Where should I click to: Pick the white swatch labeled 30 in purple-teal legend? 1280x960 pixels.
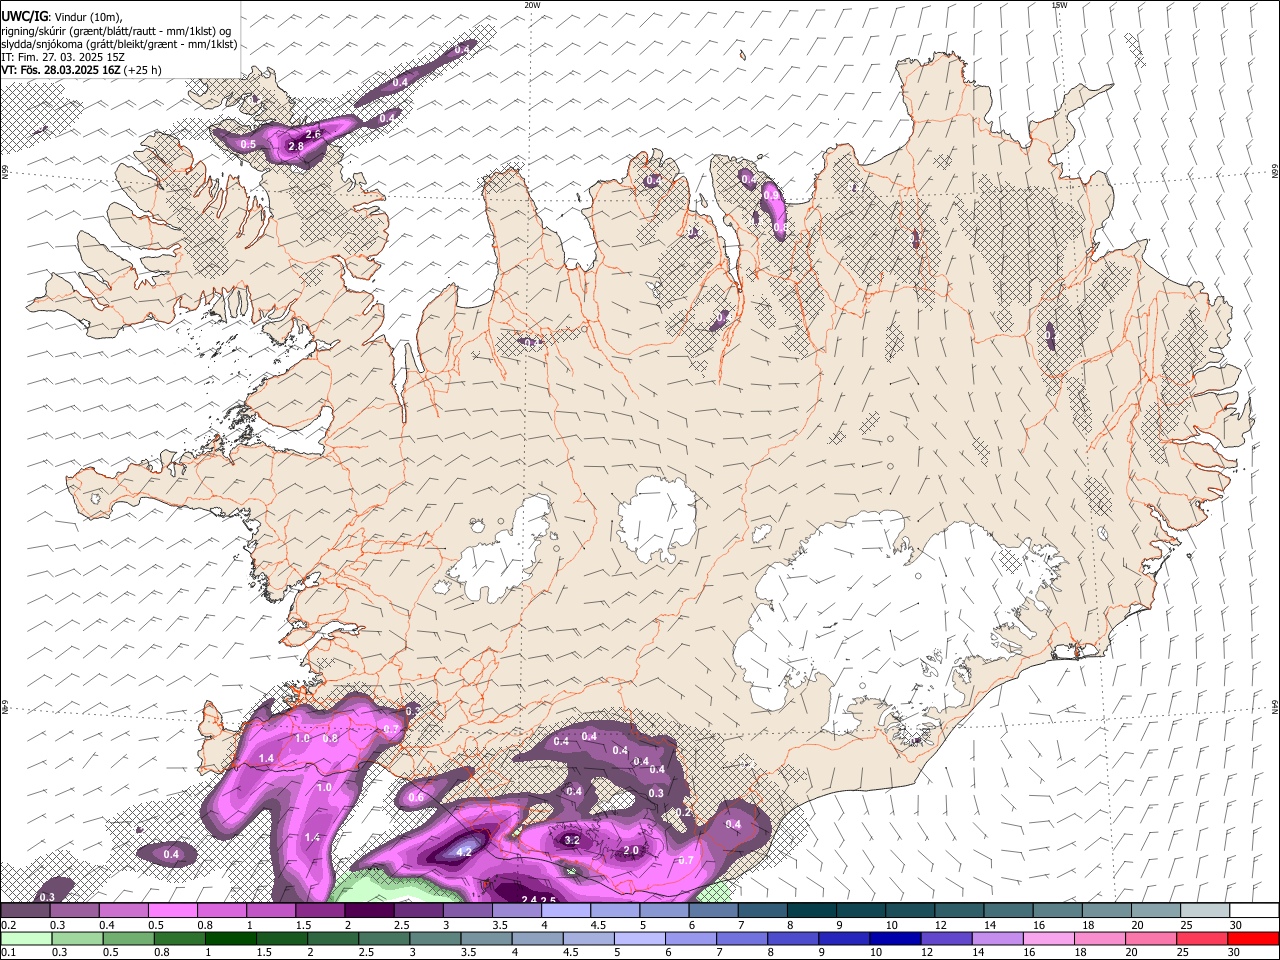click(1252, 911)
